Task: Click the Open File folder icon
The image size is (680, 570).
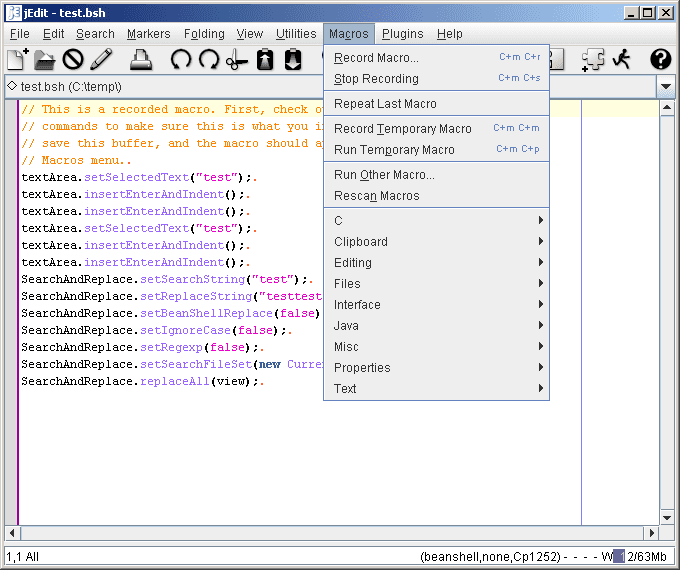Action: tap(45, 60)
